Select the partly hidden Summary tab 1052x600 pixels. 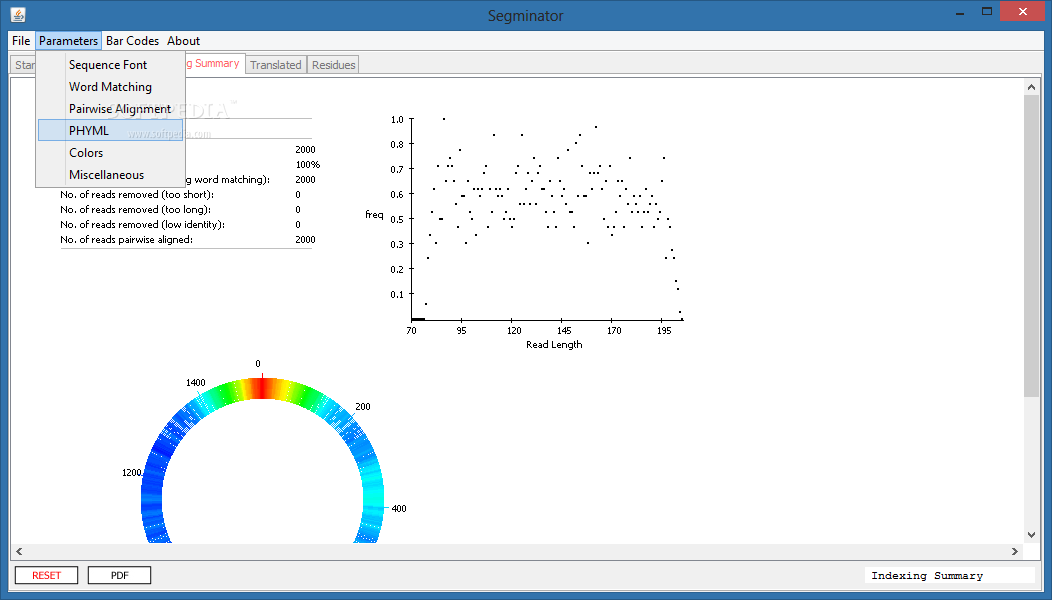pyautogui.click(x=214, y=63)
